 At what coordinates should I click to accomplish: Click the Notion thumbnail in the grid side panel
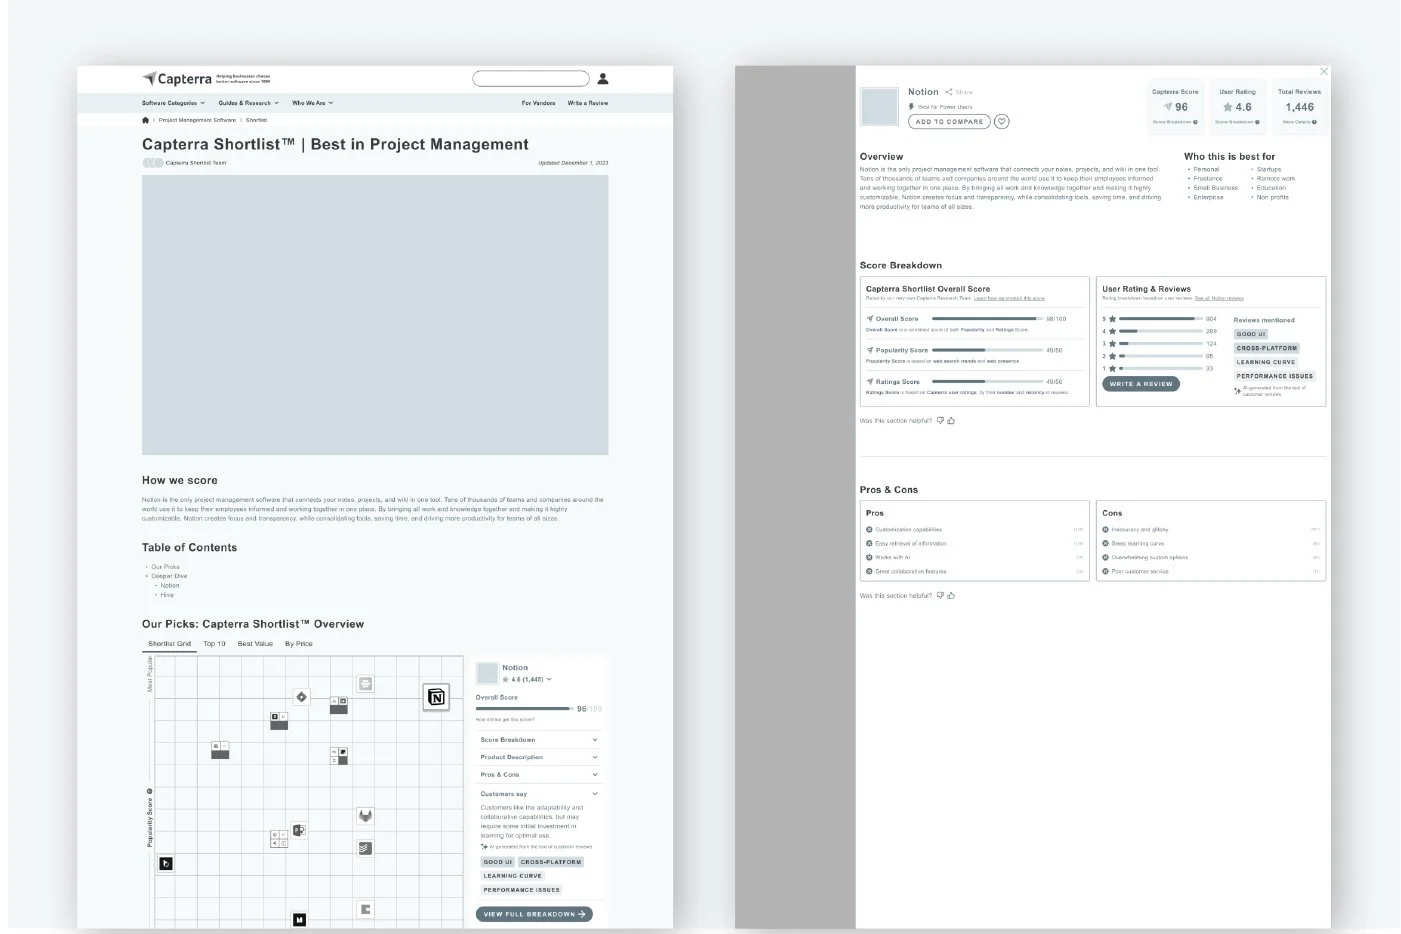(487, 673)
